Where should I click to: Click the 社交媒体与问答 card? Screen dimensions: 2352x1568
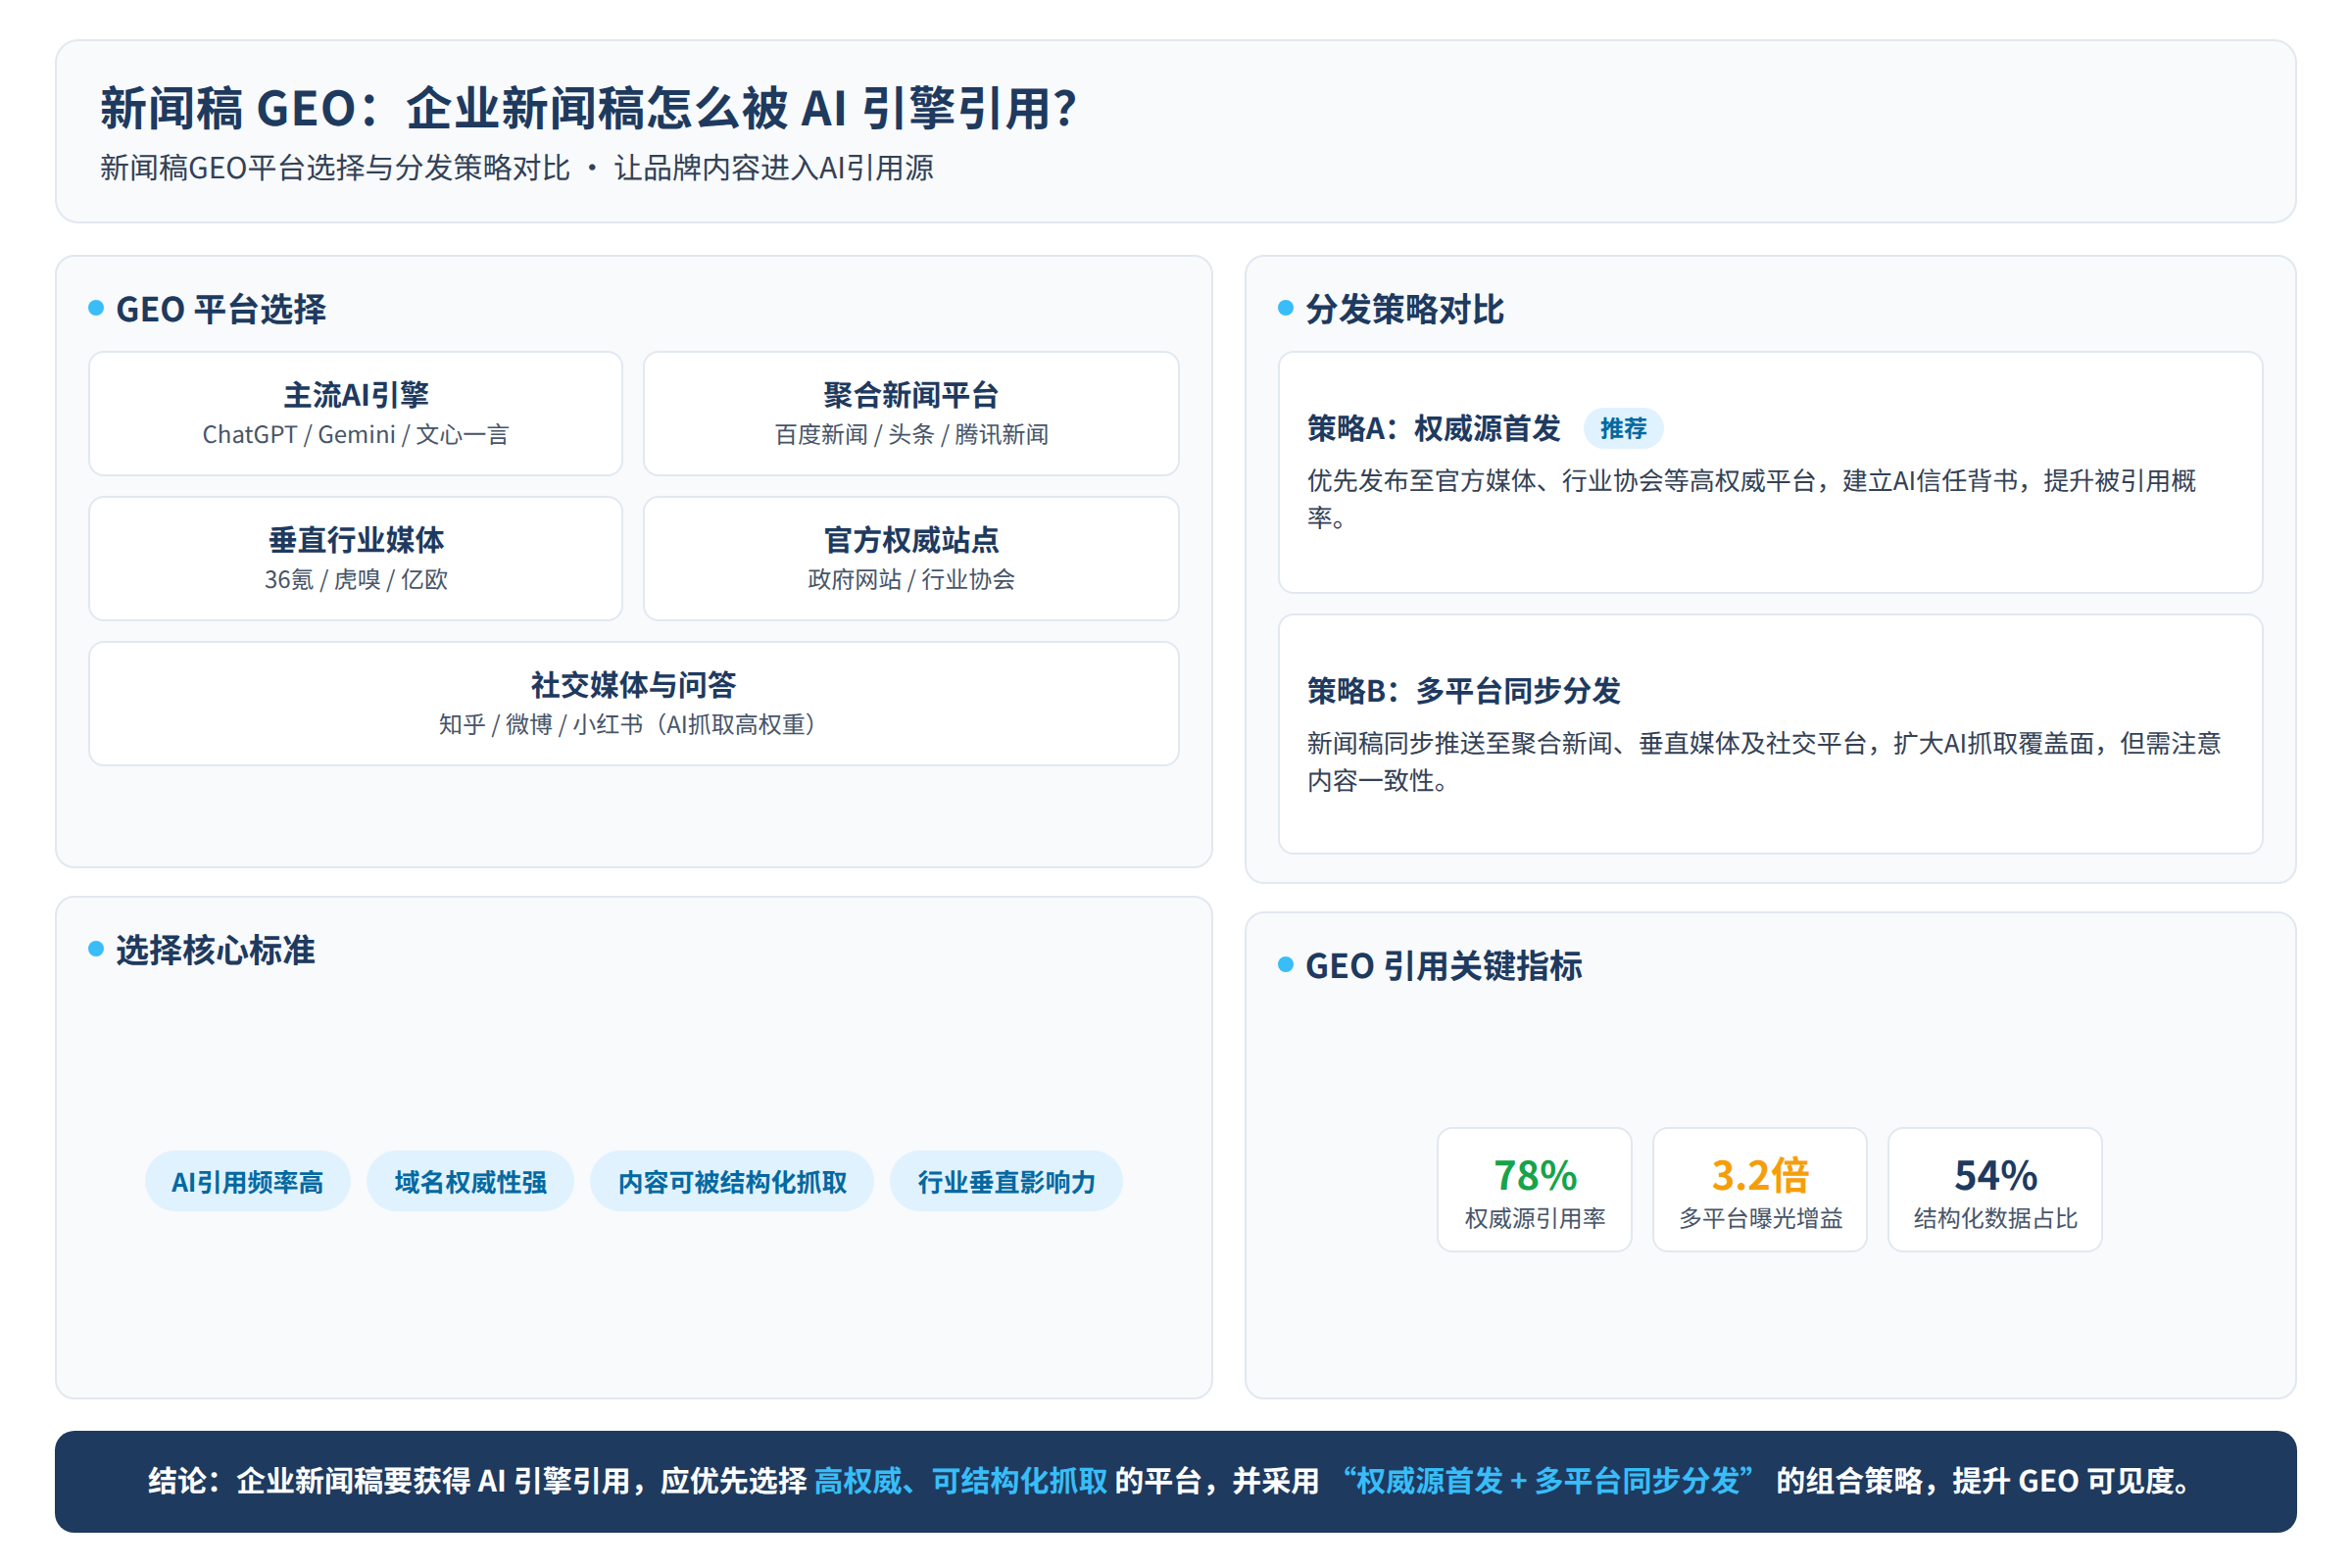[633, 703]
